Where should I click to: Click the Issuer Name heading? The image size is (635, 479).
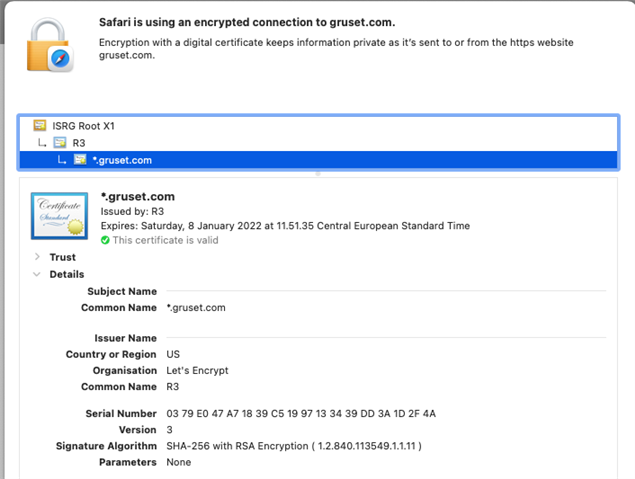point(126,338)
